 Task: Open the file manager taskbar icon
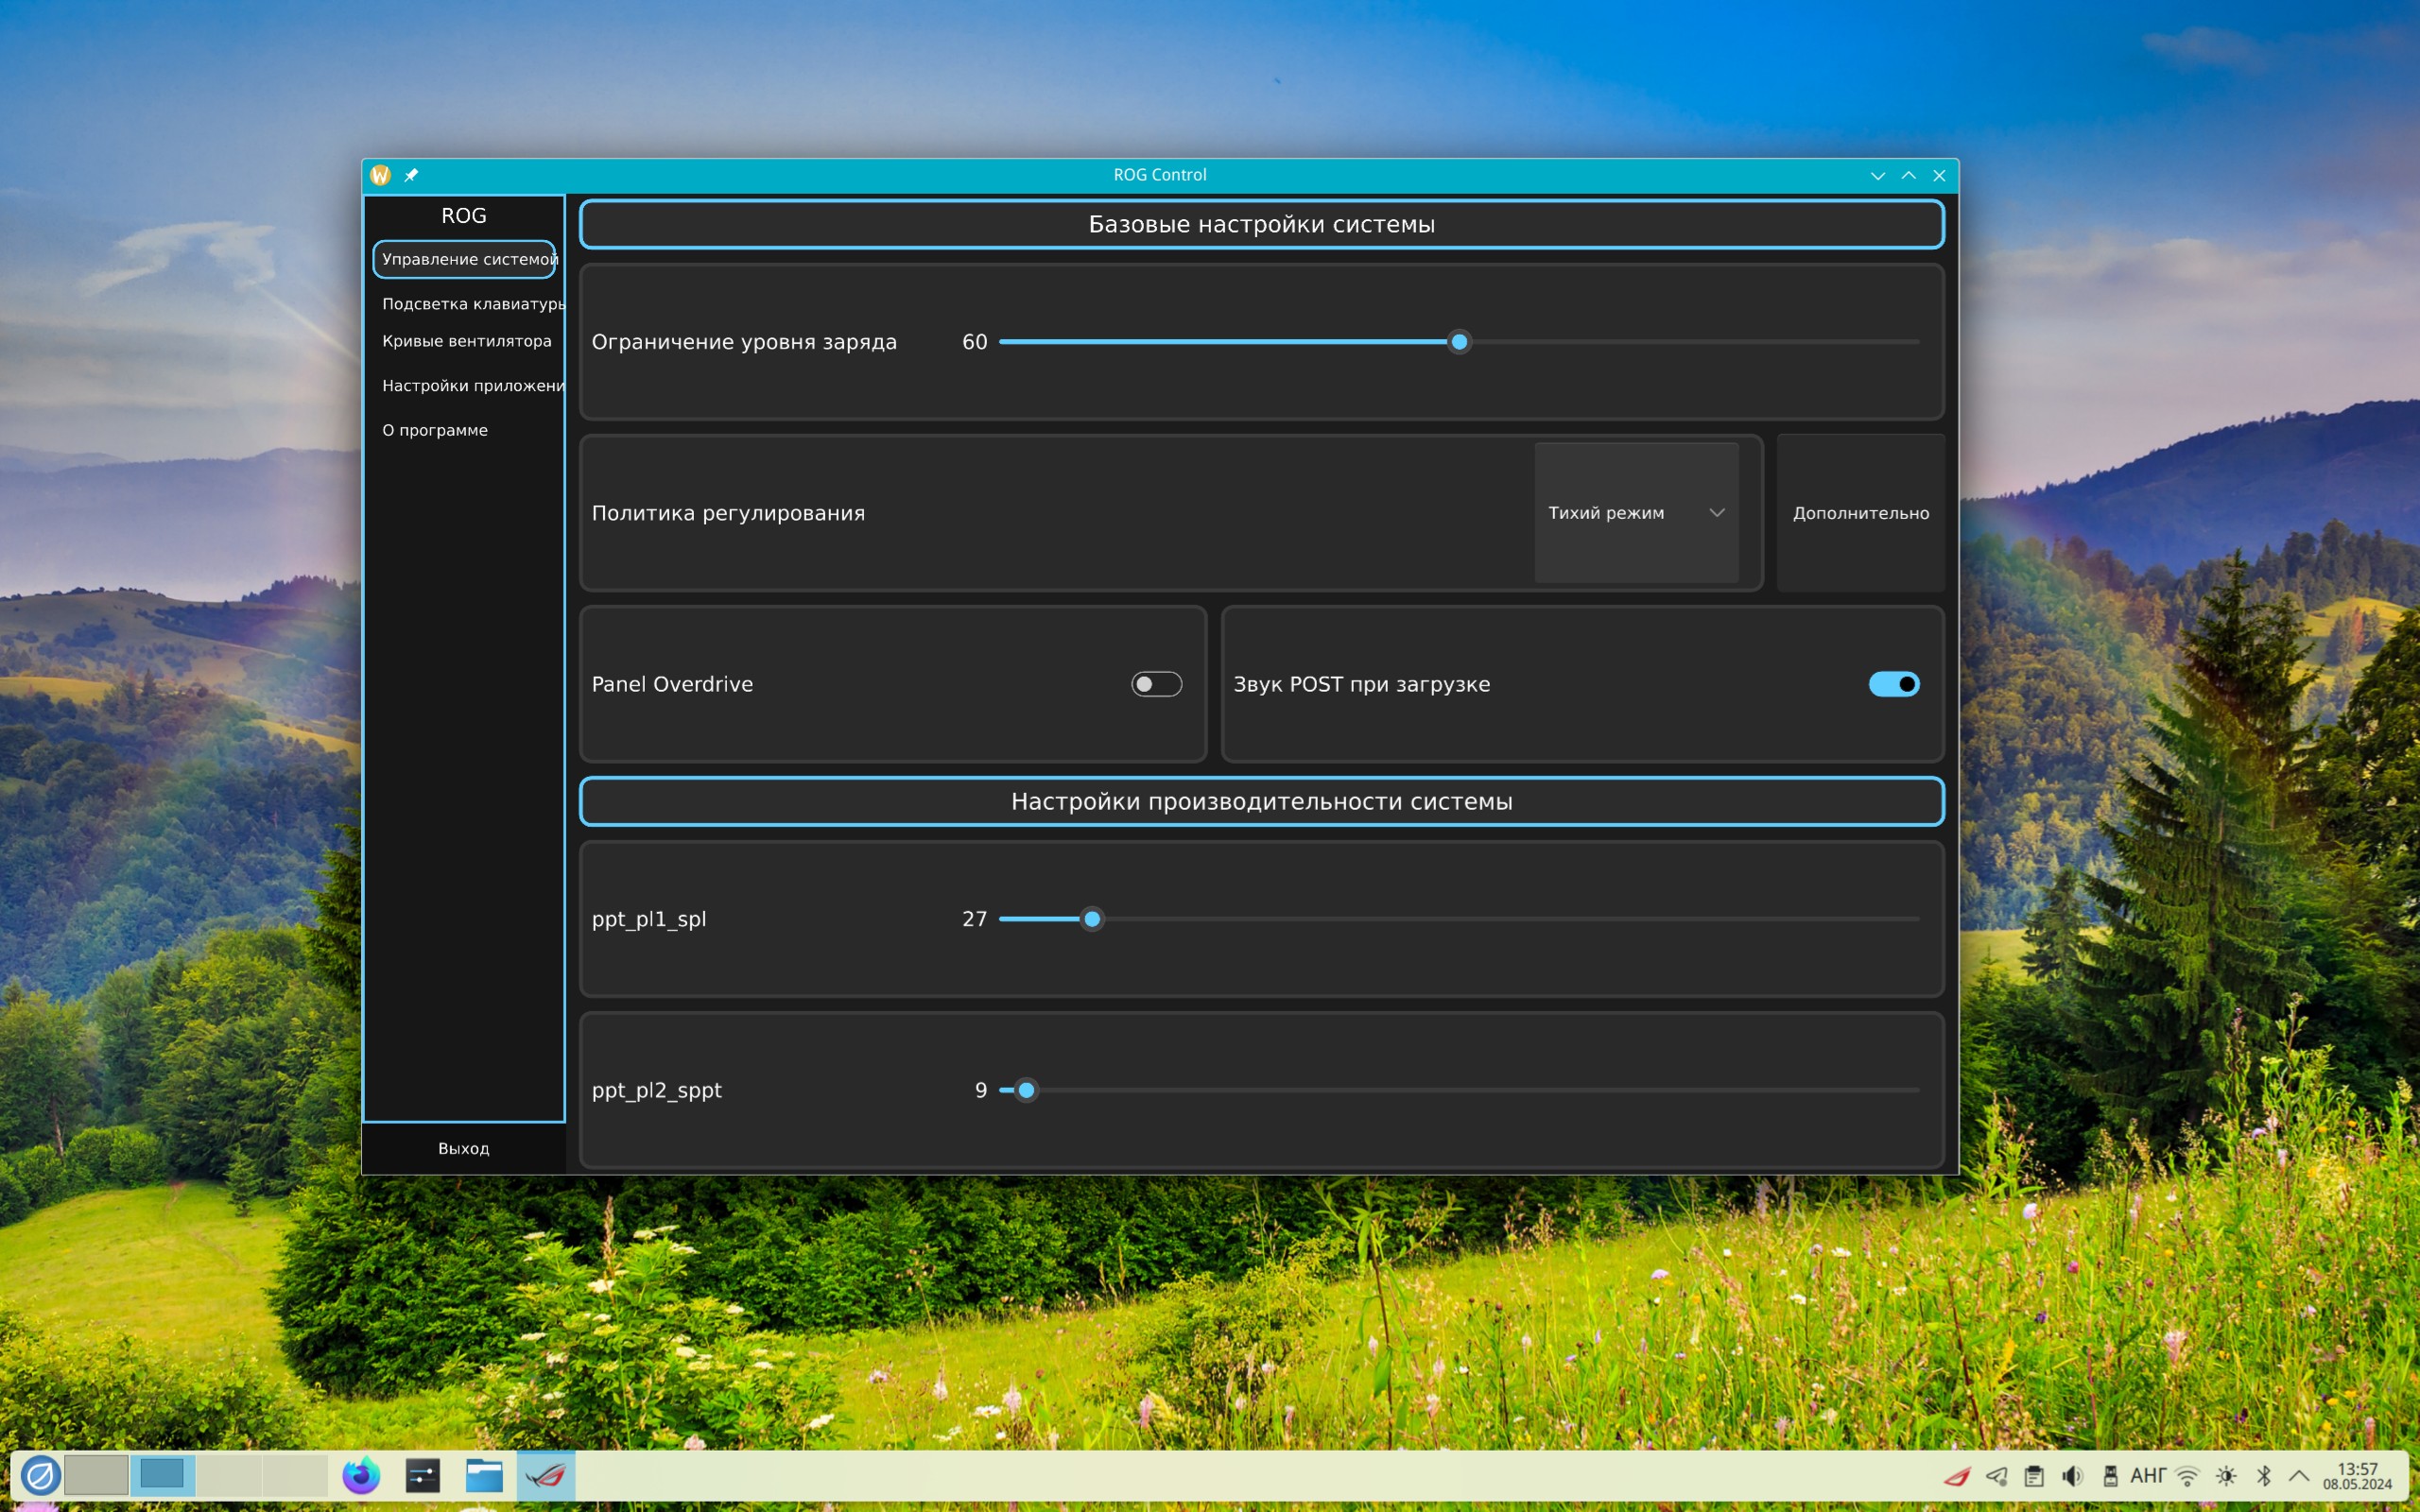pos(484,1476)
